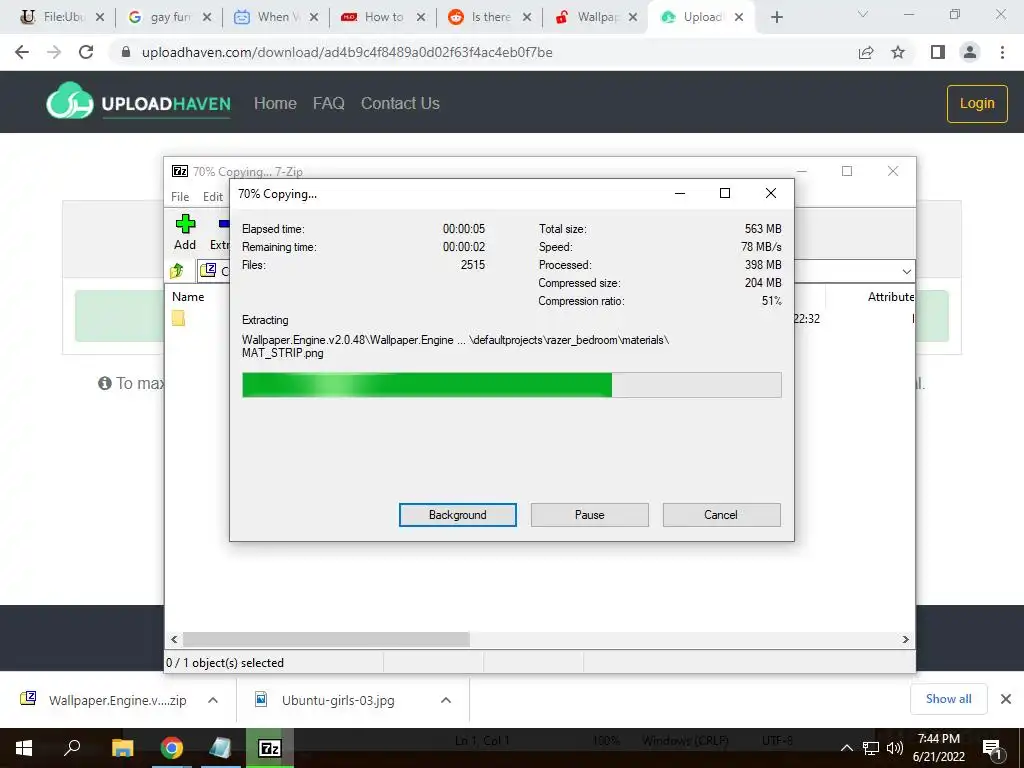Pause the 7-Zip extraction
Image resolution: width=1024 pixels, height=768 pixels.
pyautogui.click(x=589, y=515)
